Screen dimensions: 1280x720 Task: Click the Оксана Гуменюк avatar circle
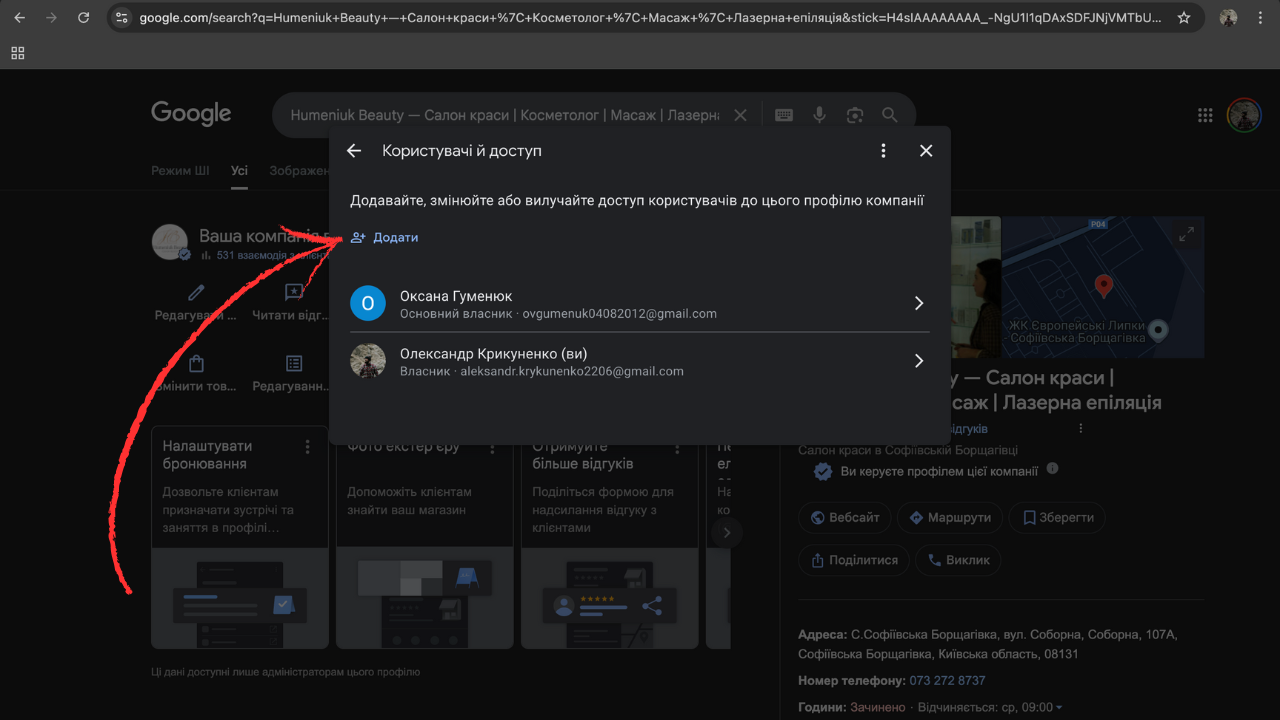[368, 303]
